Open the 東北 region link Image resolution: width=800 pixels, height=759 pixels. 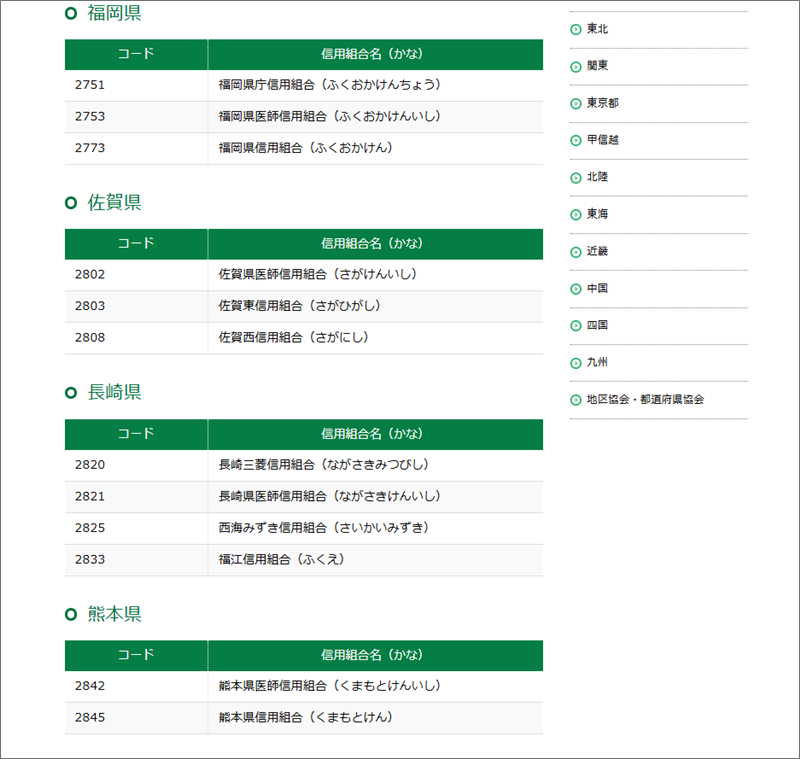click(597, 29)
